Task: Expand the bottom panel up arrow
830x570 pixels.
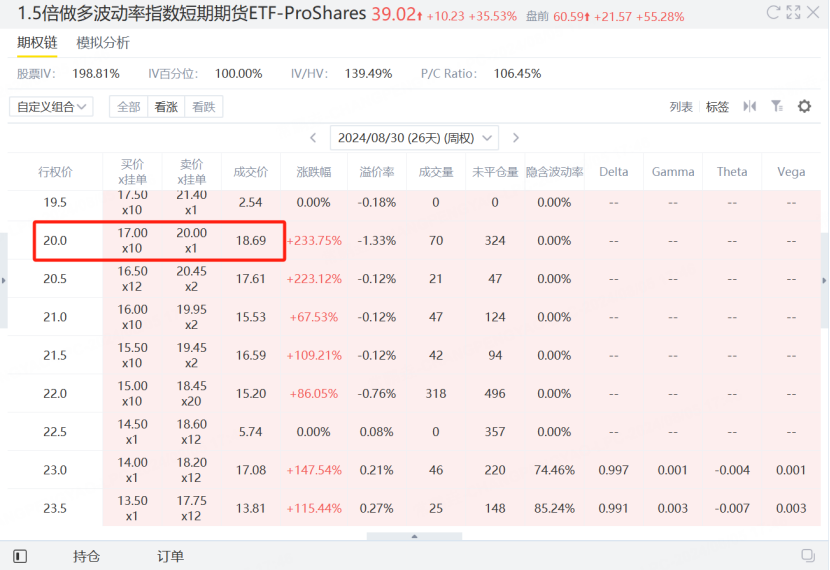Action: (x=414, y=536)
